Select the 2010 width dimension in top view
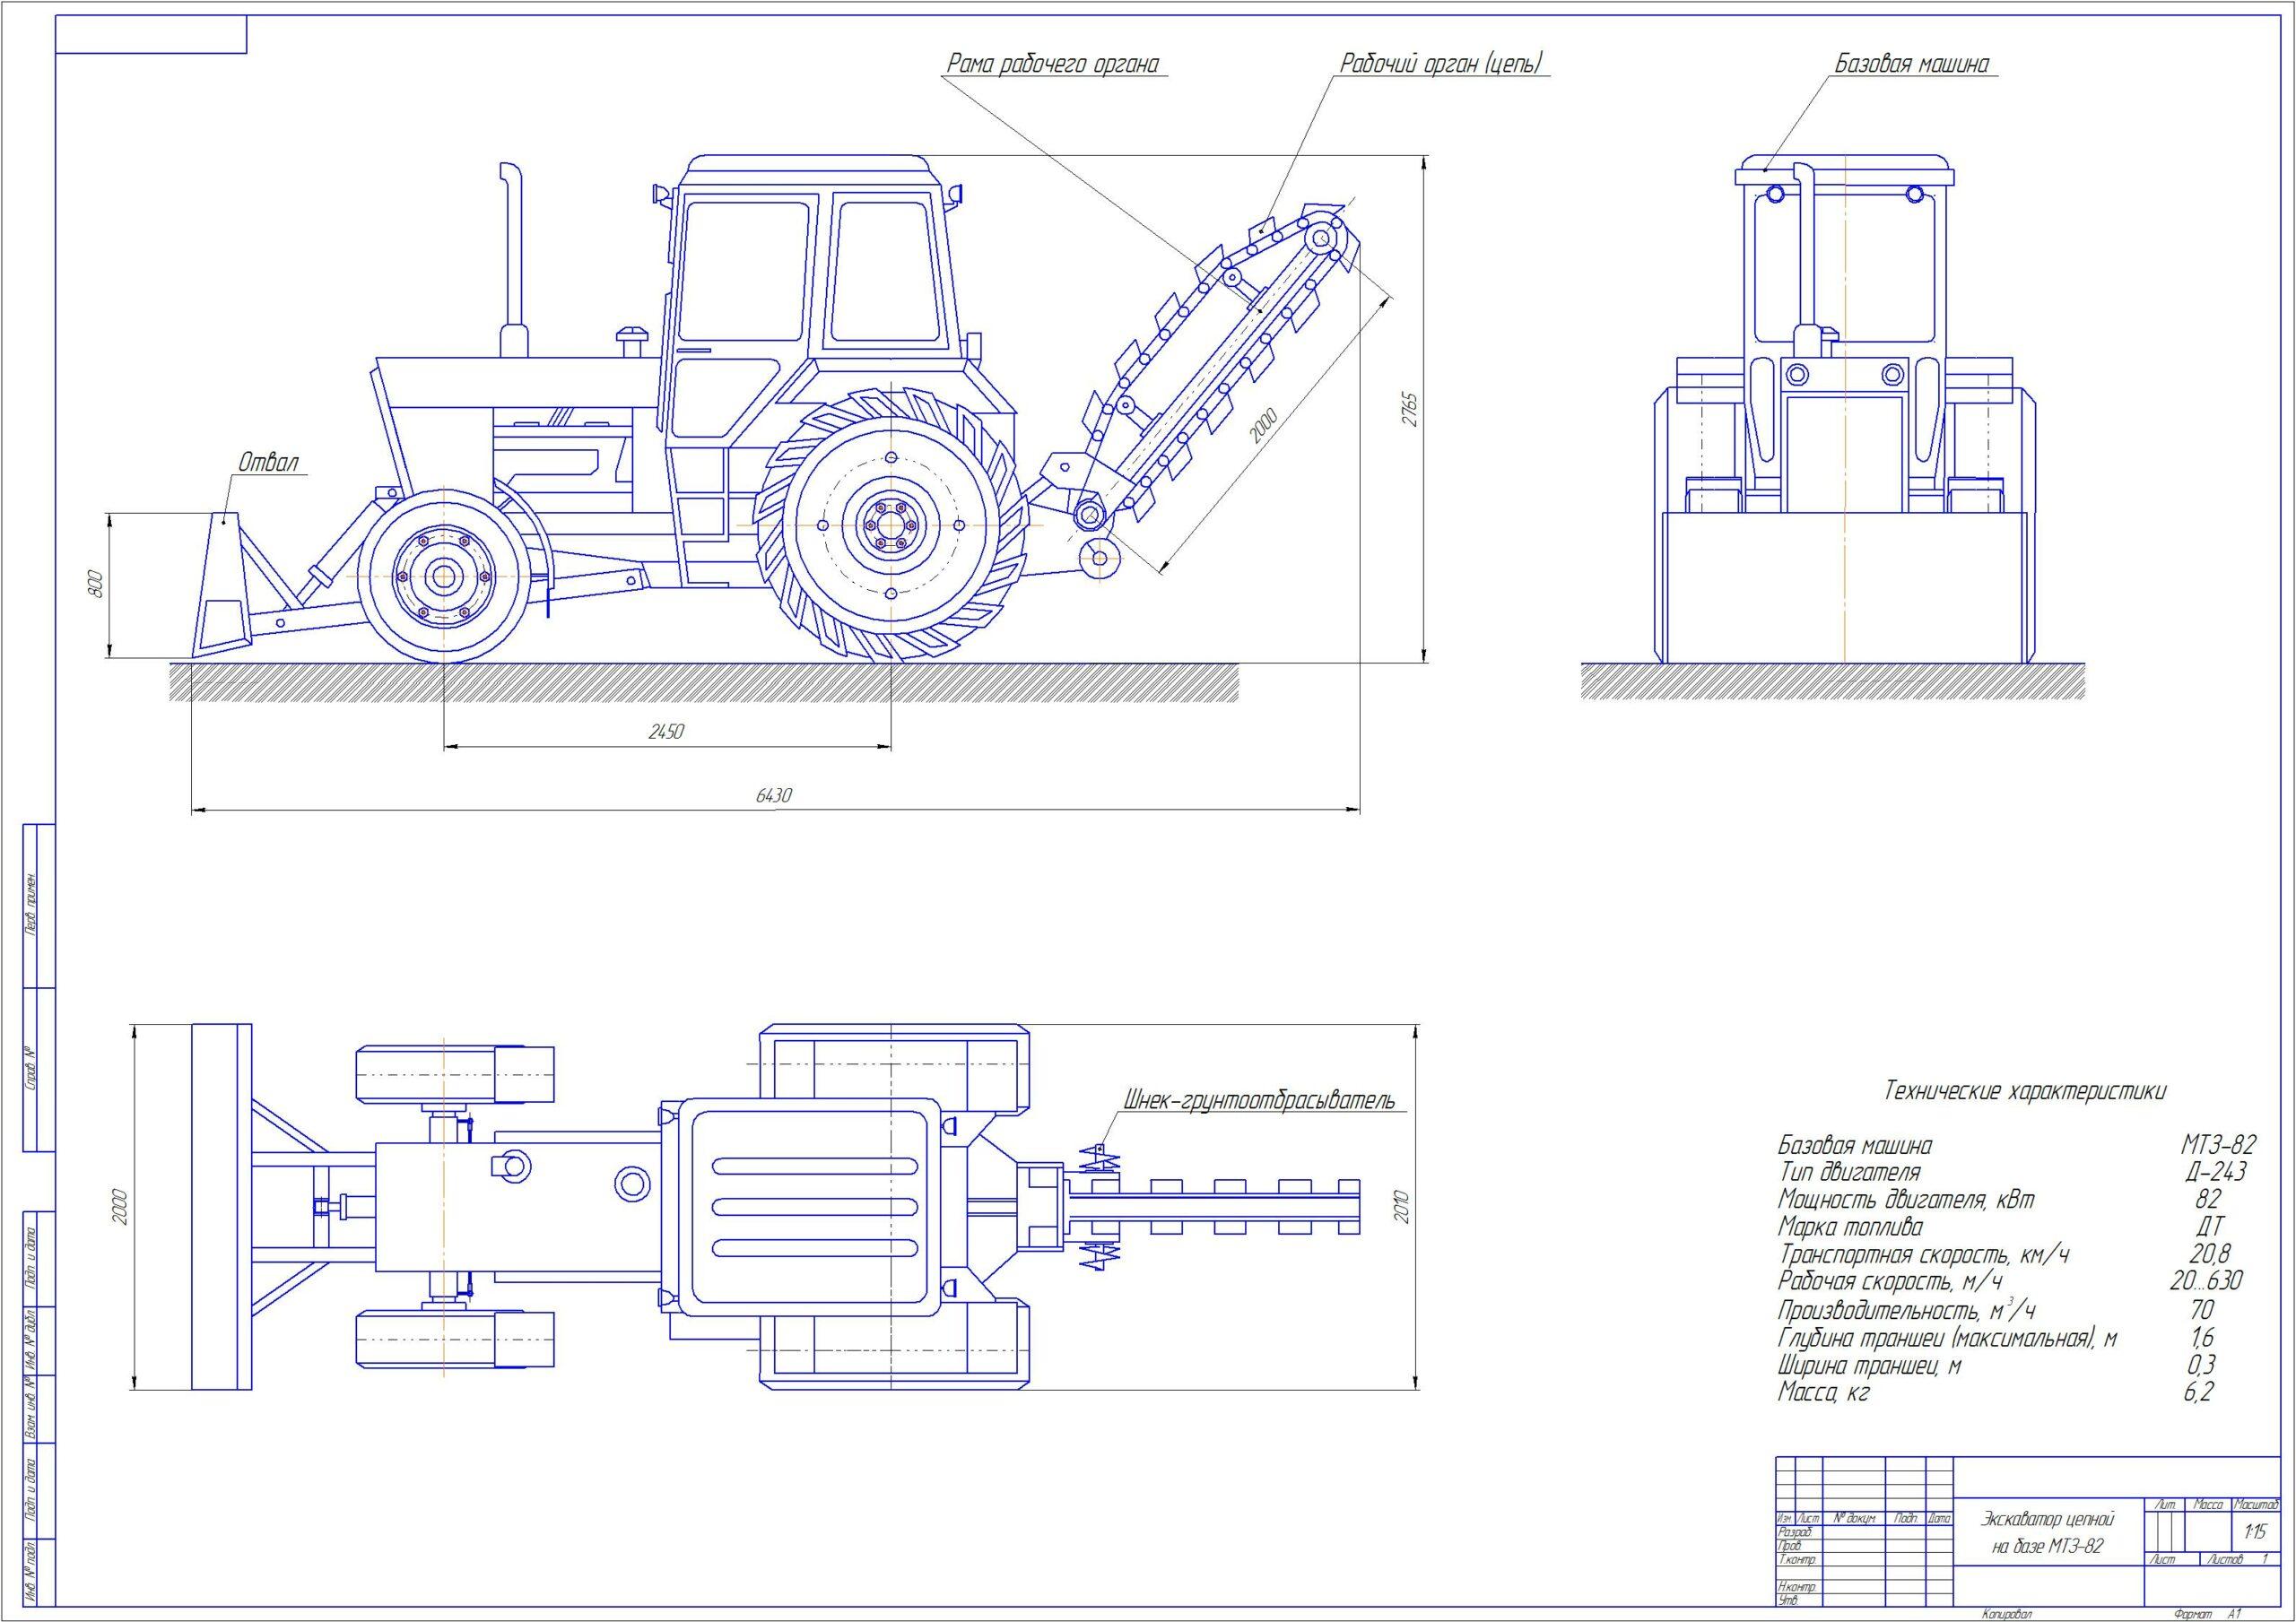 click(1401, 1207)
